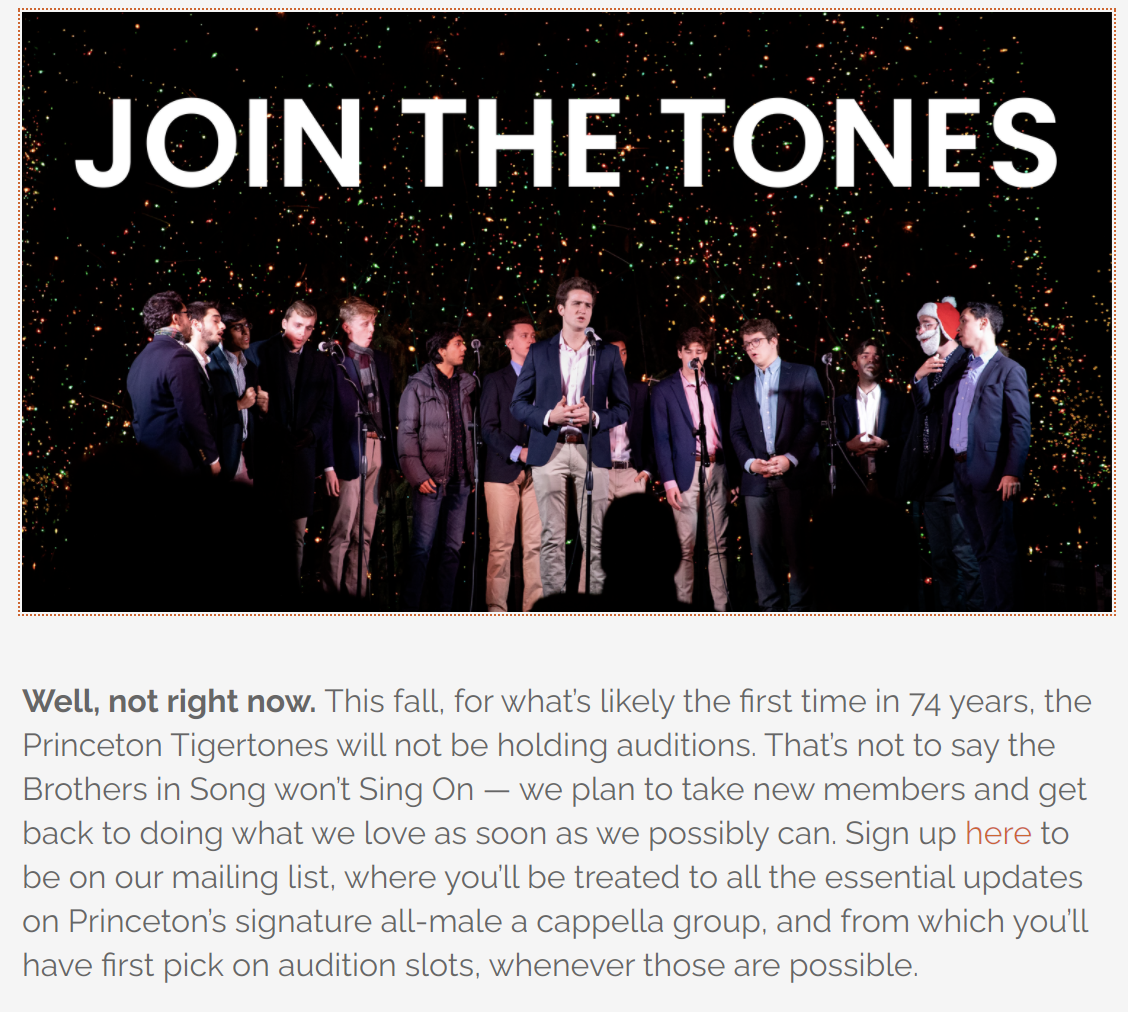Click the bold 'Well, not right now.' text
Image resolution: width=1128 pixels, height=1012 pixels.
[x=169, y=701]
